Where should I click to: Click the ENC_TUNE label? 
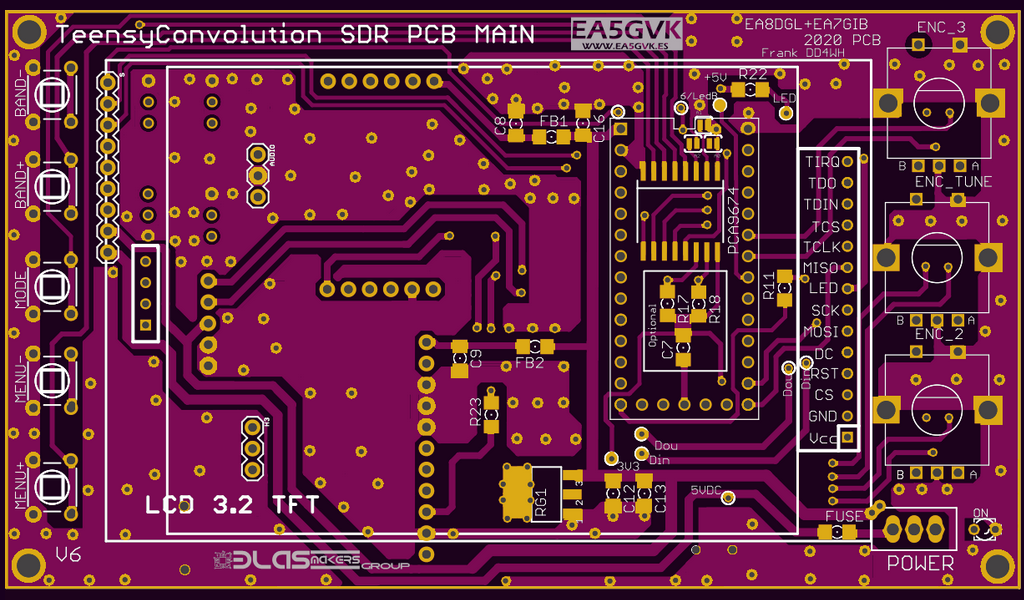click(x=953, y=182)
